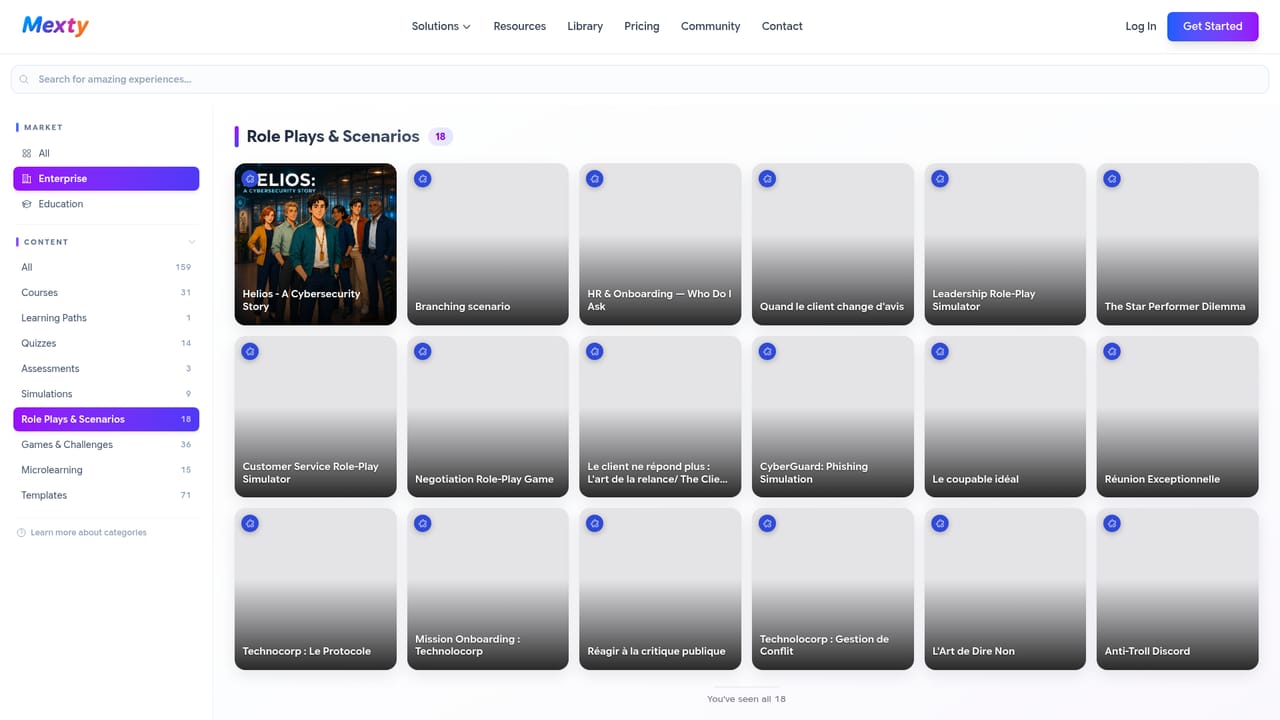Filter content by Assessments
The image size is (1280, 720).
(106, 369)
